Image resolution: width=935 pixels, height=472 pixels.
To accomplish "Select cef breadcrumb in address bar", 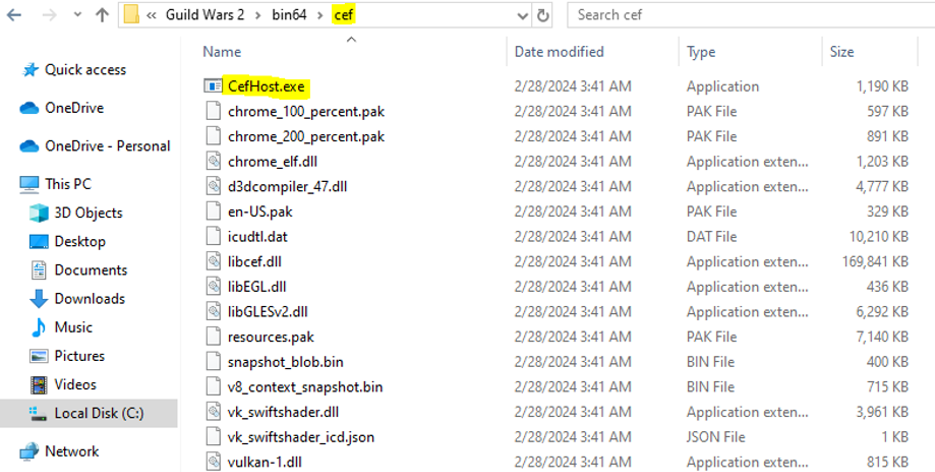I will pos(344,15).
